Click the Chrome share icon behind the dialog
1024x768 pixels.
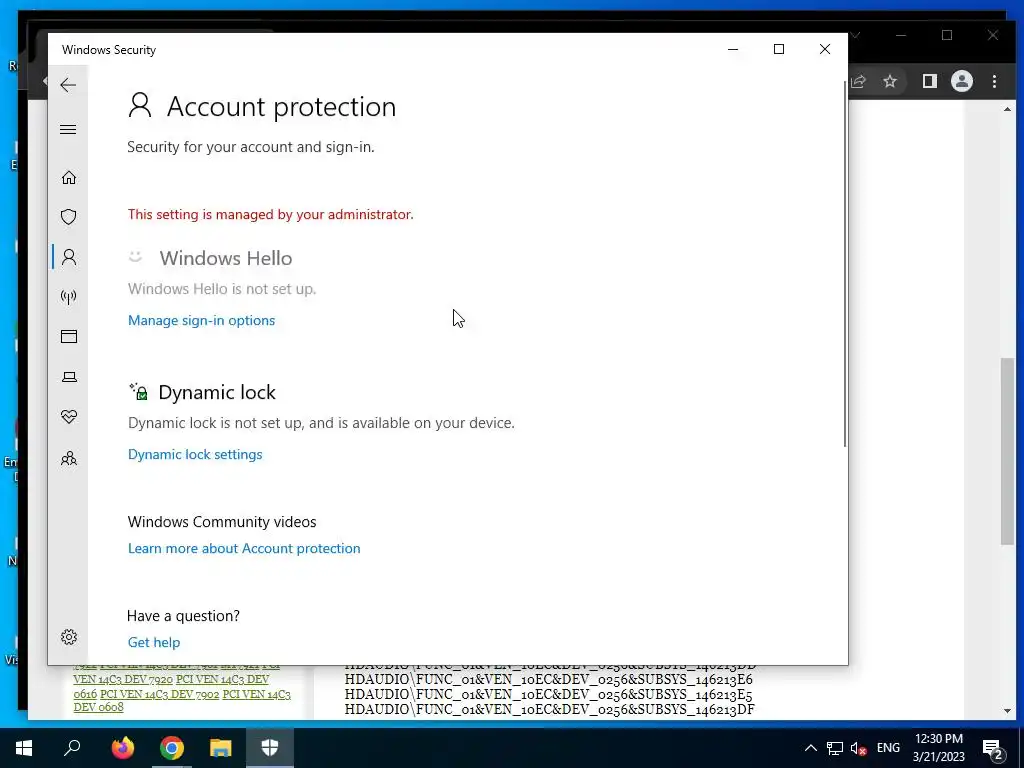point(859,82)
